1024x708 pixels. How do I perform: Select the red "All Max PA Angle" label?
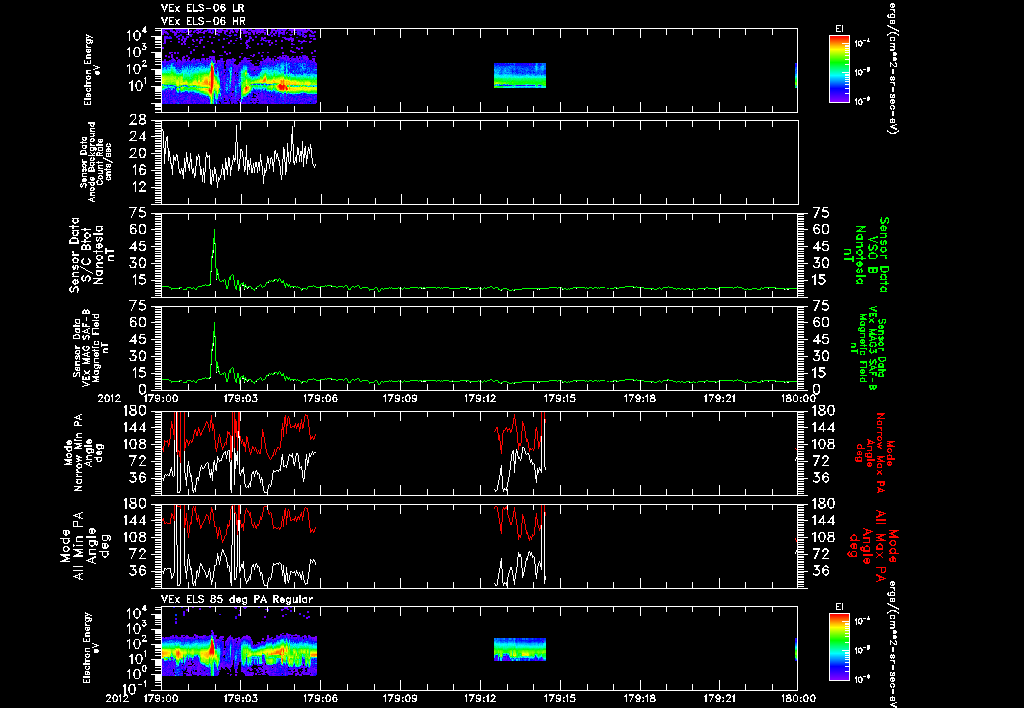tap(872, 545)
